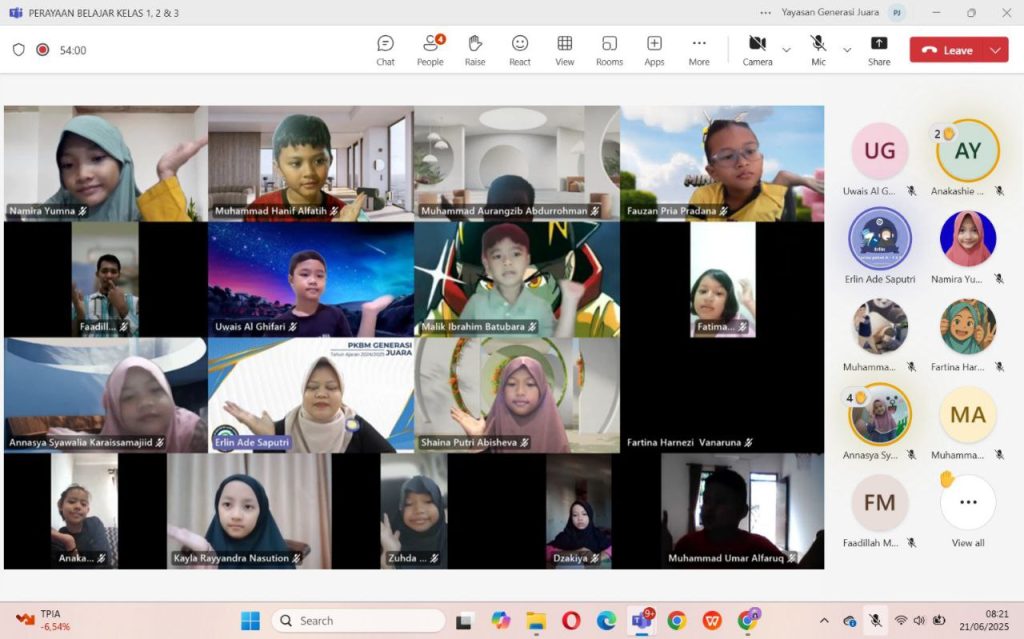Select Muhammad Hanif Alfatih's video tile

[x=311, y=163]
